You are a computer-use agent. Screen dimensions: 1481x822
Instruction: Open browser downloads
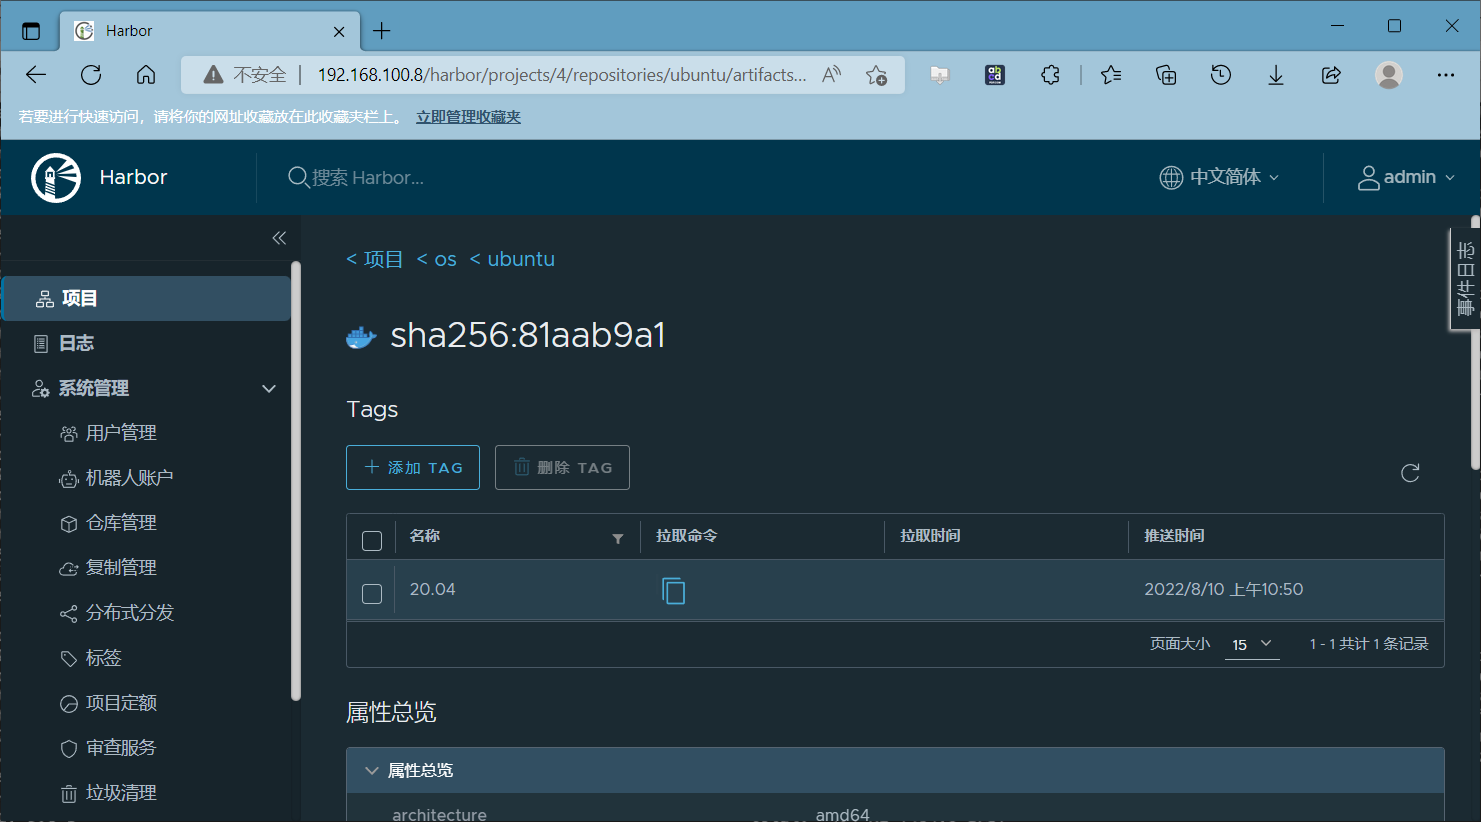1276,75
